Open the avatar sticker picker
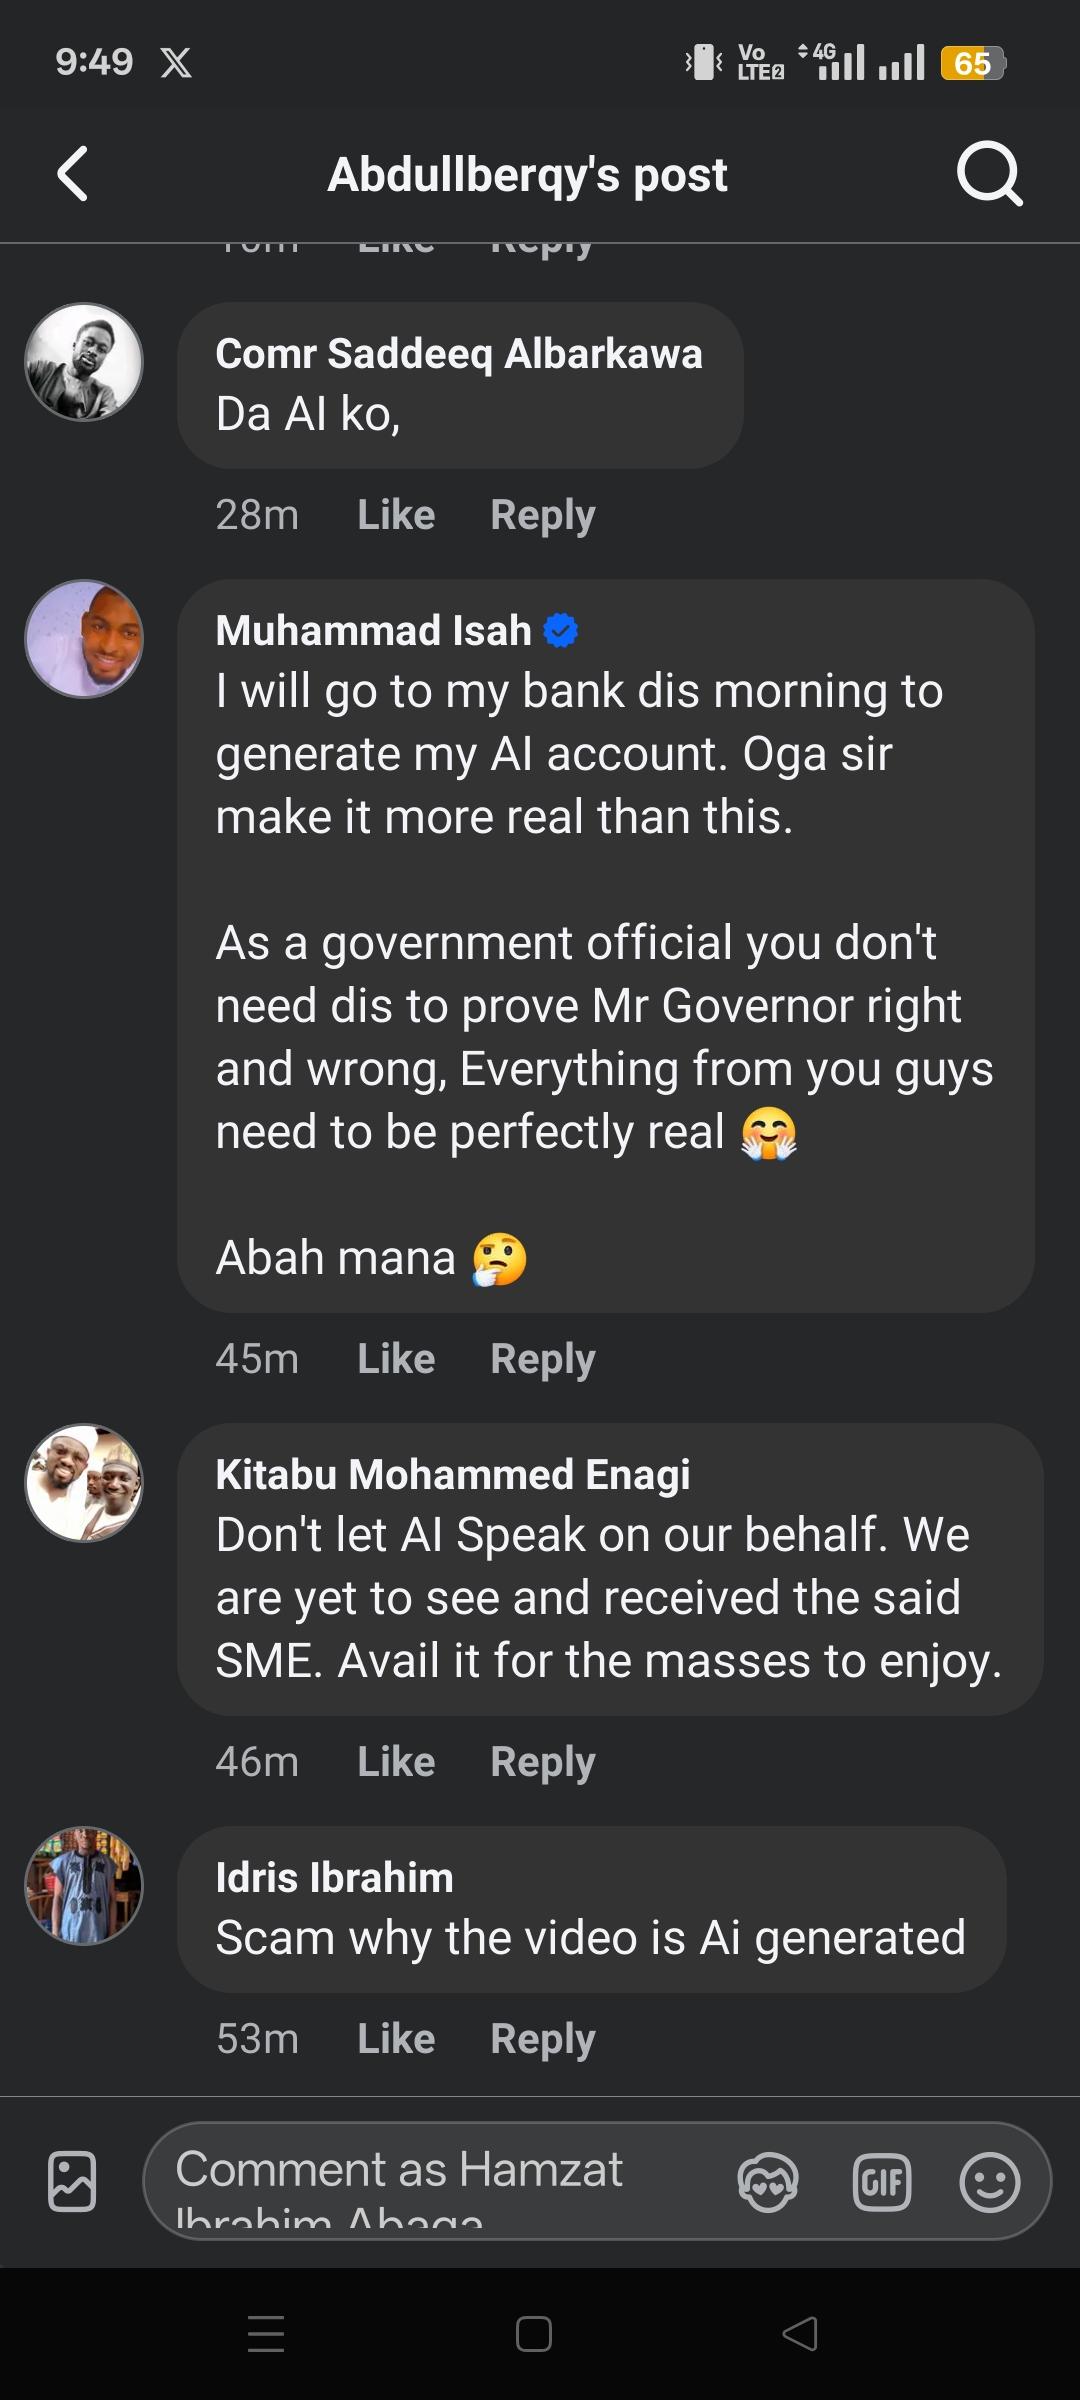This screenshot has width=1080, height=2400. [767, 2181]
